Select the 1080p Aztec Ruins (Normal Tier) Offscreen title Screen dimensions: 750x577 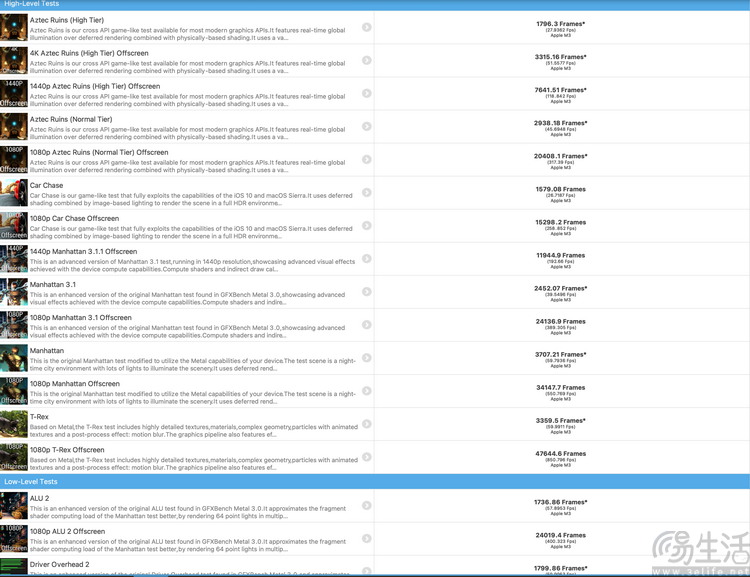pyautogui.click(x=99, y=152)
